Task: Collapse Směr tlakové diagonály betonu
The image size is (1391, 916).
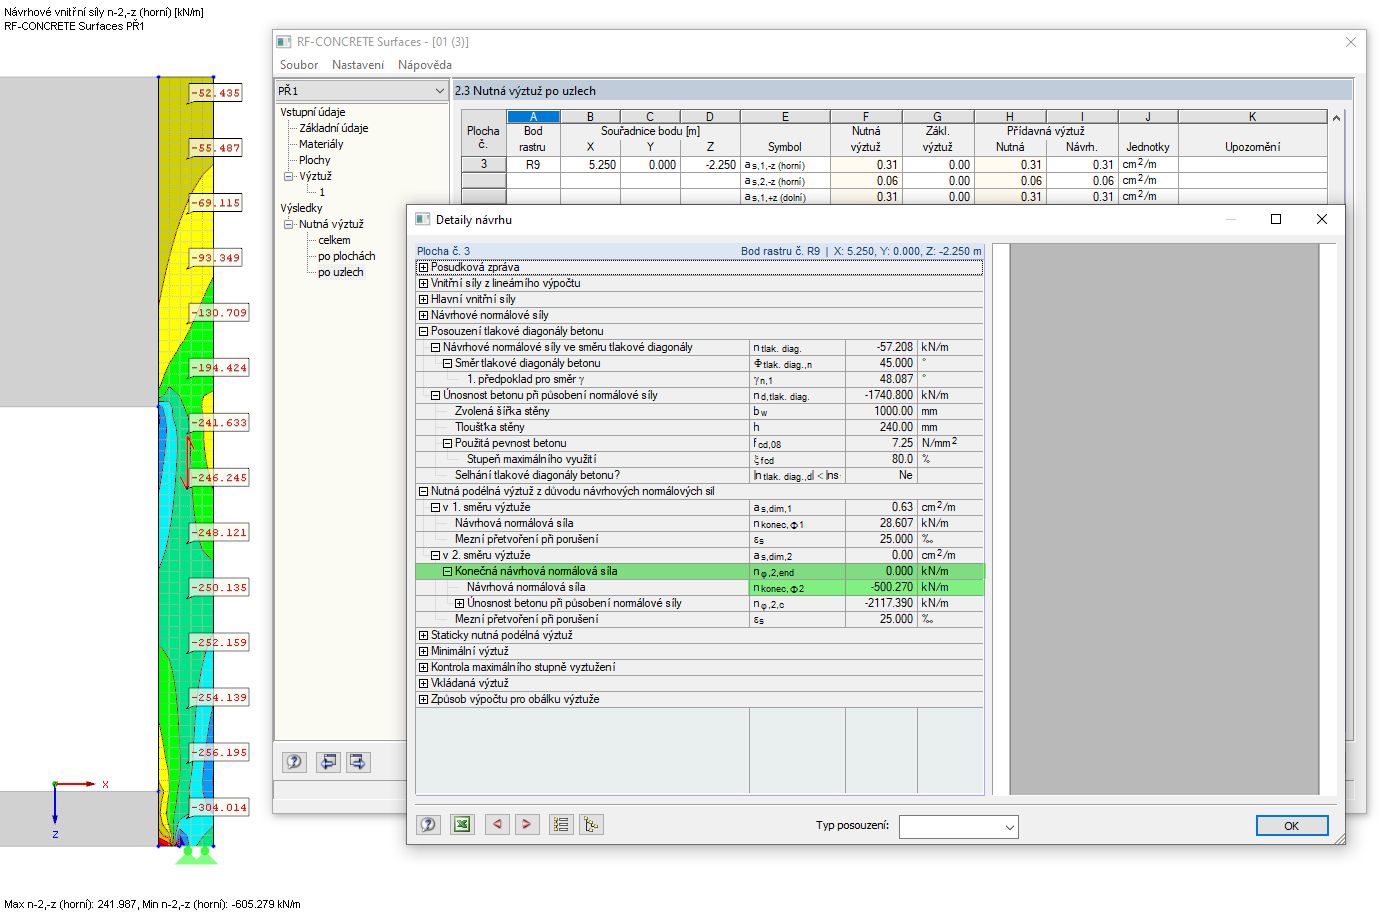Action: tap(447, 363)
